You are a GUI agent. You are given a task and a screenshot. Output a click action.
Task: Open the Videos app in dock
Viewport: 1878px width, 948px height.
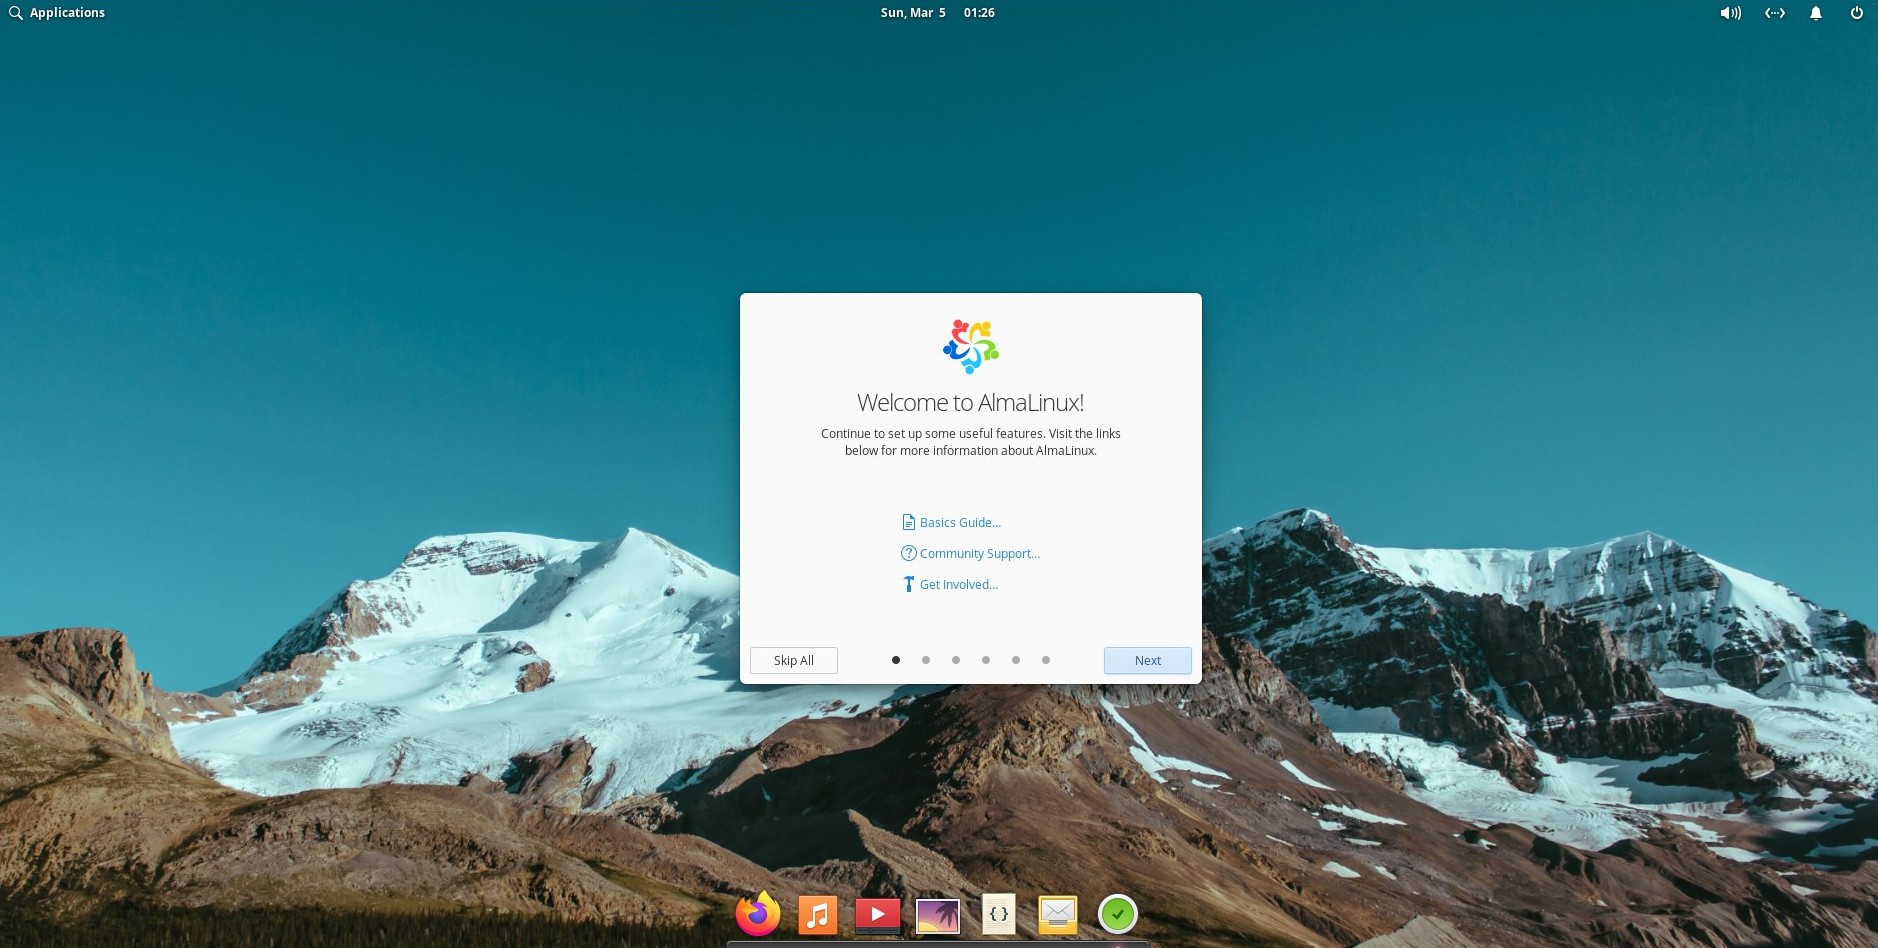[877, 914]
